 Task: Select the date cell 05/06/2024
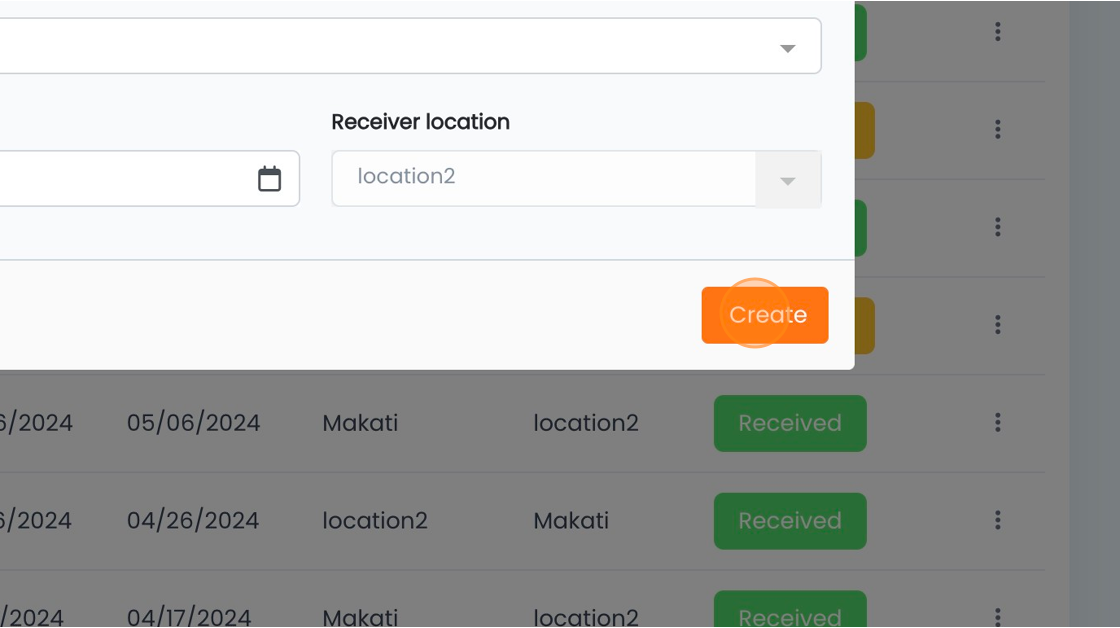coord(194,423)
